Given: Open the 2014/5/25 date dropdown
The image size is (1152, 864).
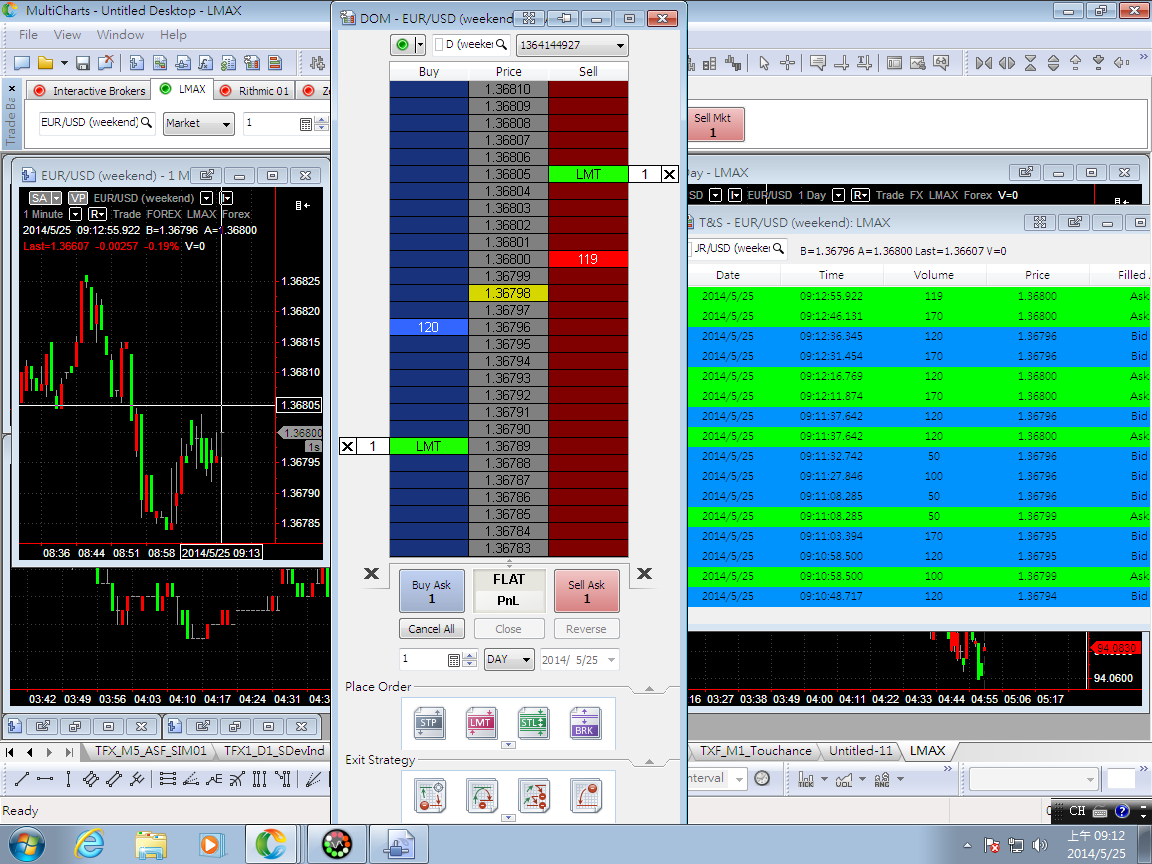Looking at the screenshot, I should (611, 660).
